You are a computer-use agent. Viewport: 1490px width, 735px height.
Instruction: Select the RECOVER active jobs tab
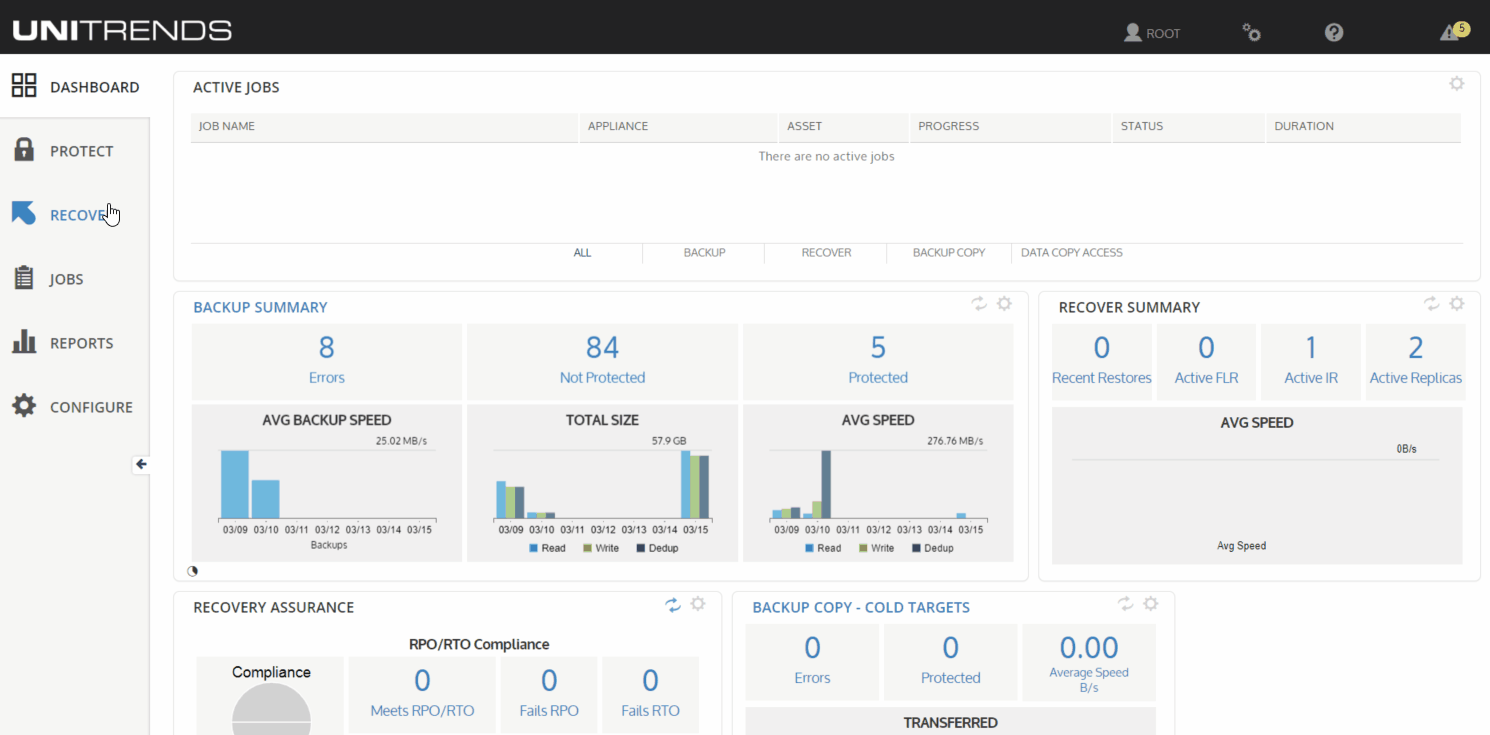(826, 253)
